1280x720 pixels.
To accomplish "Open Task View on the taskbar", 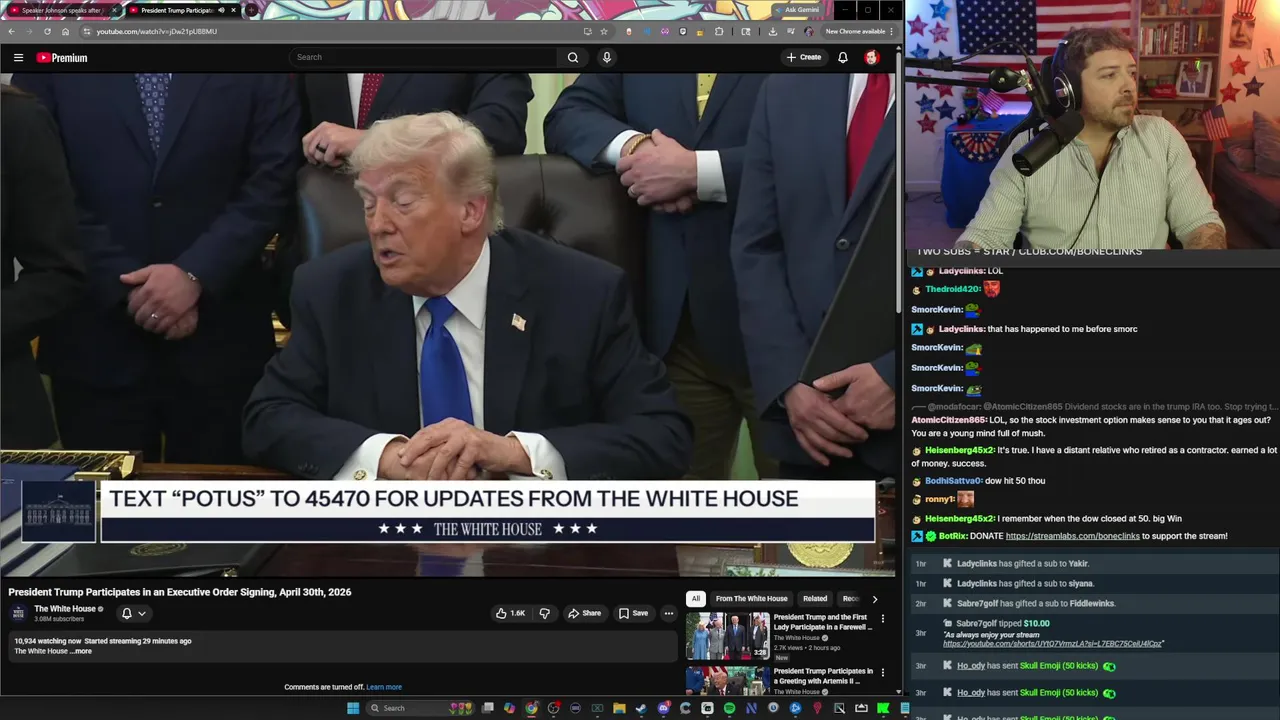I will 488,708.
